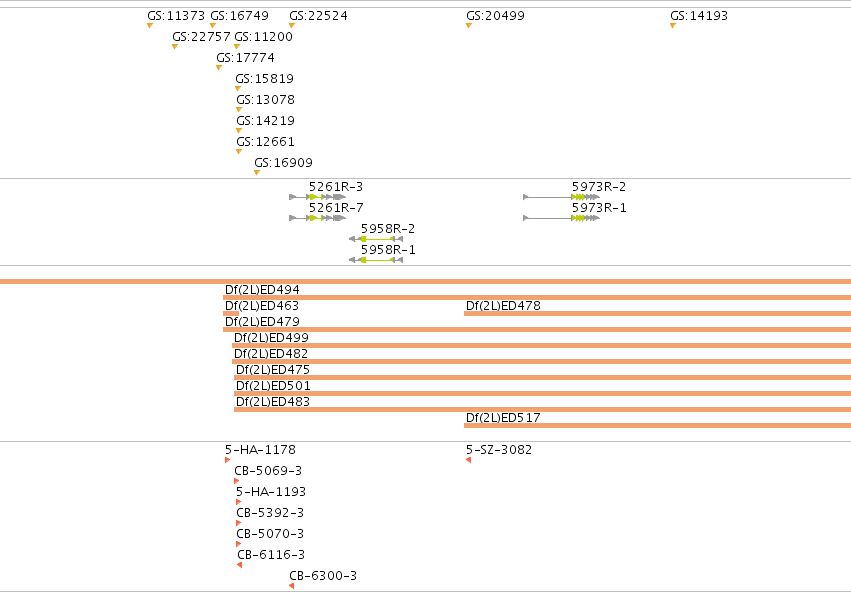This screenshot has height=592, width=851.
Task: Click the Df(2L)ED494 deficiency bar
Action: [x=537, y=297]
